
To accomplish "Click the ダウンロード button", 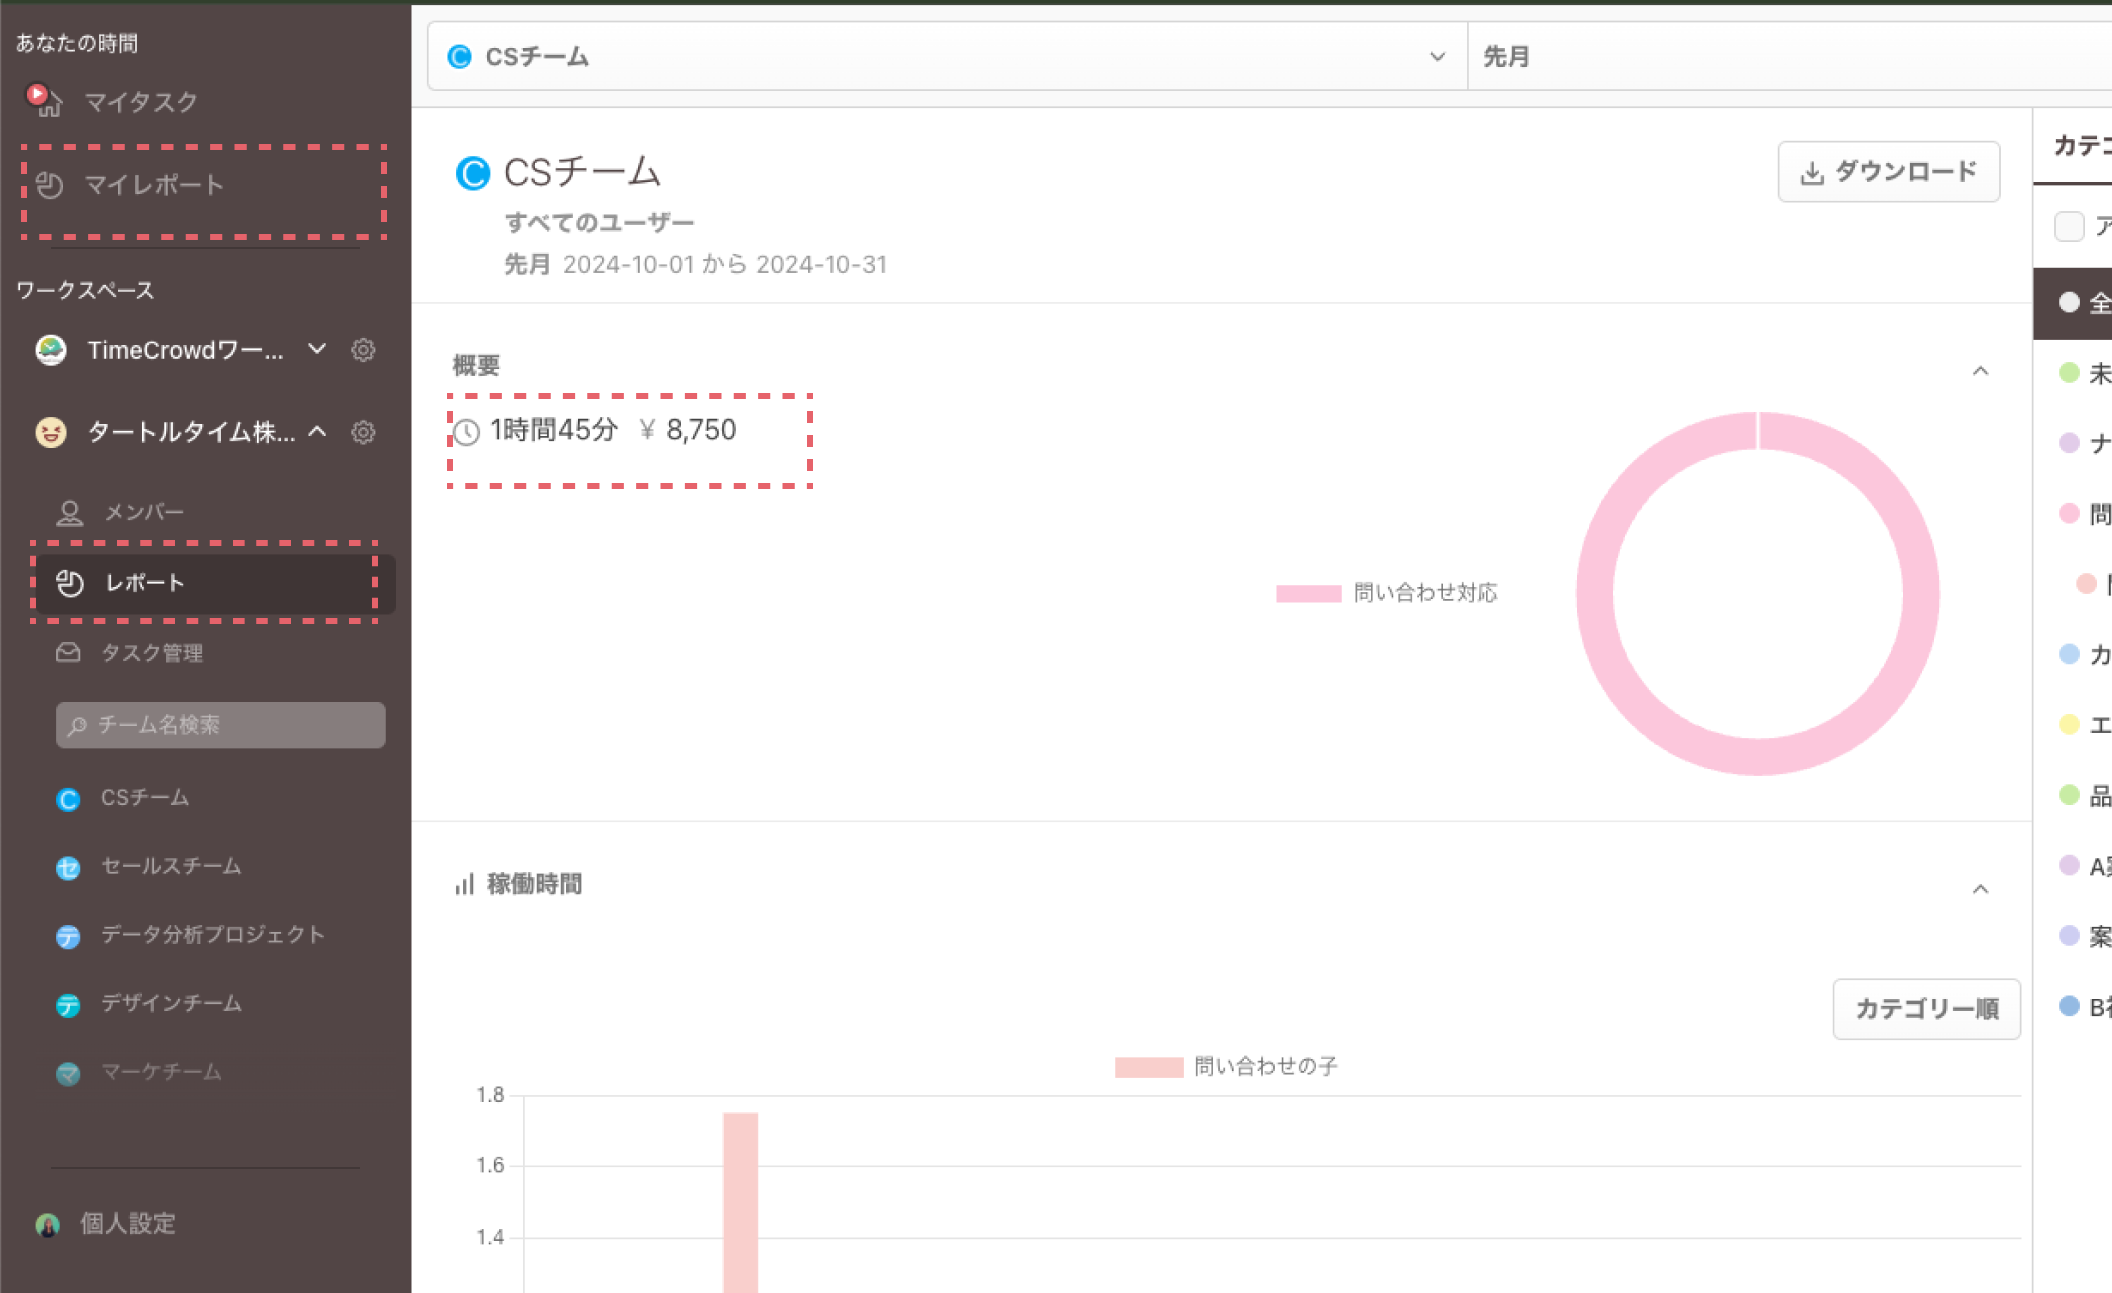I will [x=1888, y=172].
